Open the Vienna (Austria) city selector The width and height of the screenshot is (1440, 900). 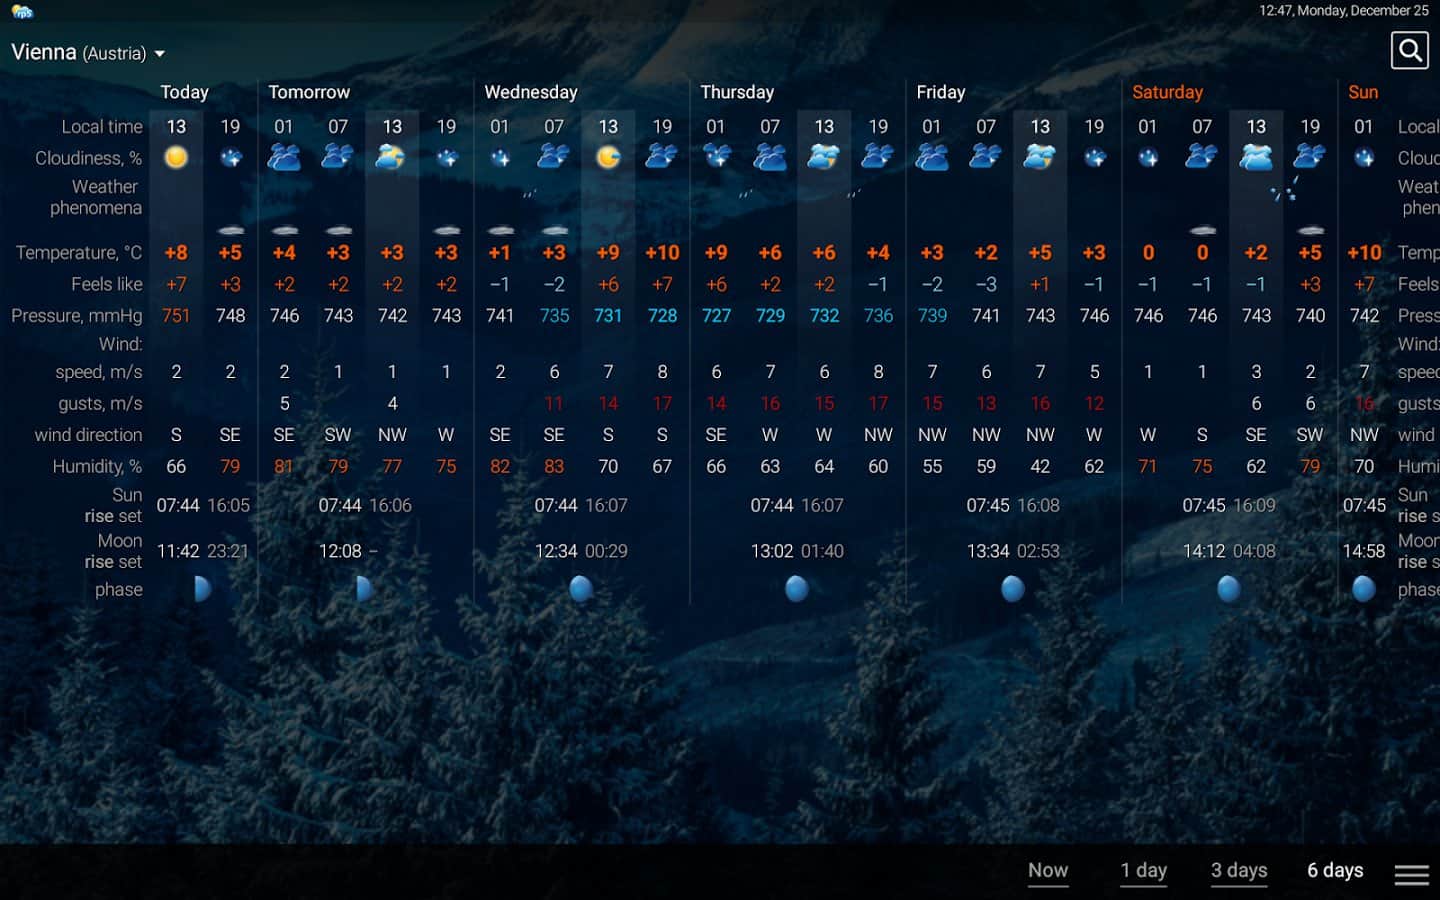tap(79, 52)
